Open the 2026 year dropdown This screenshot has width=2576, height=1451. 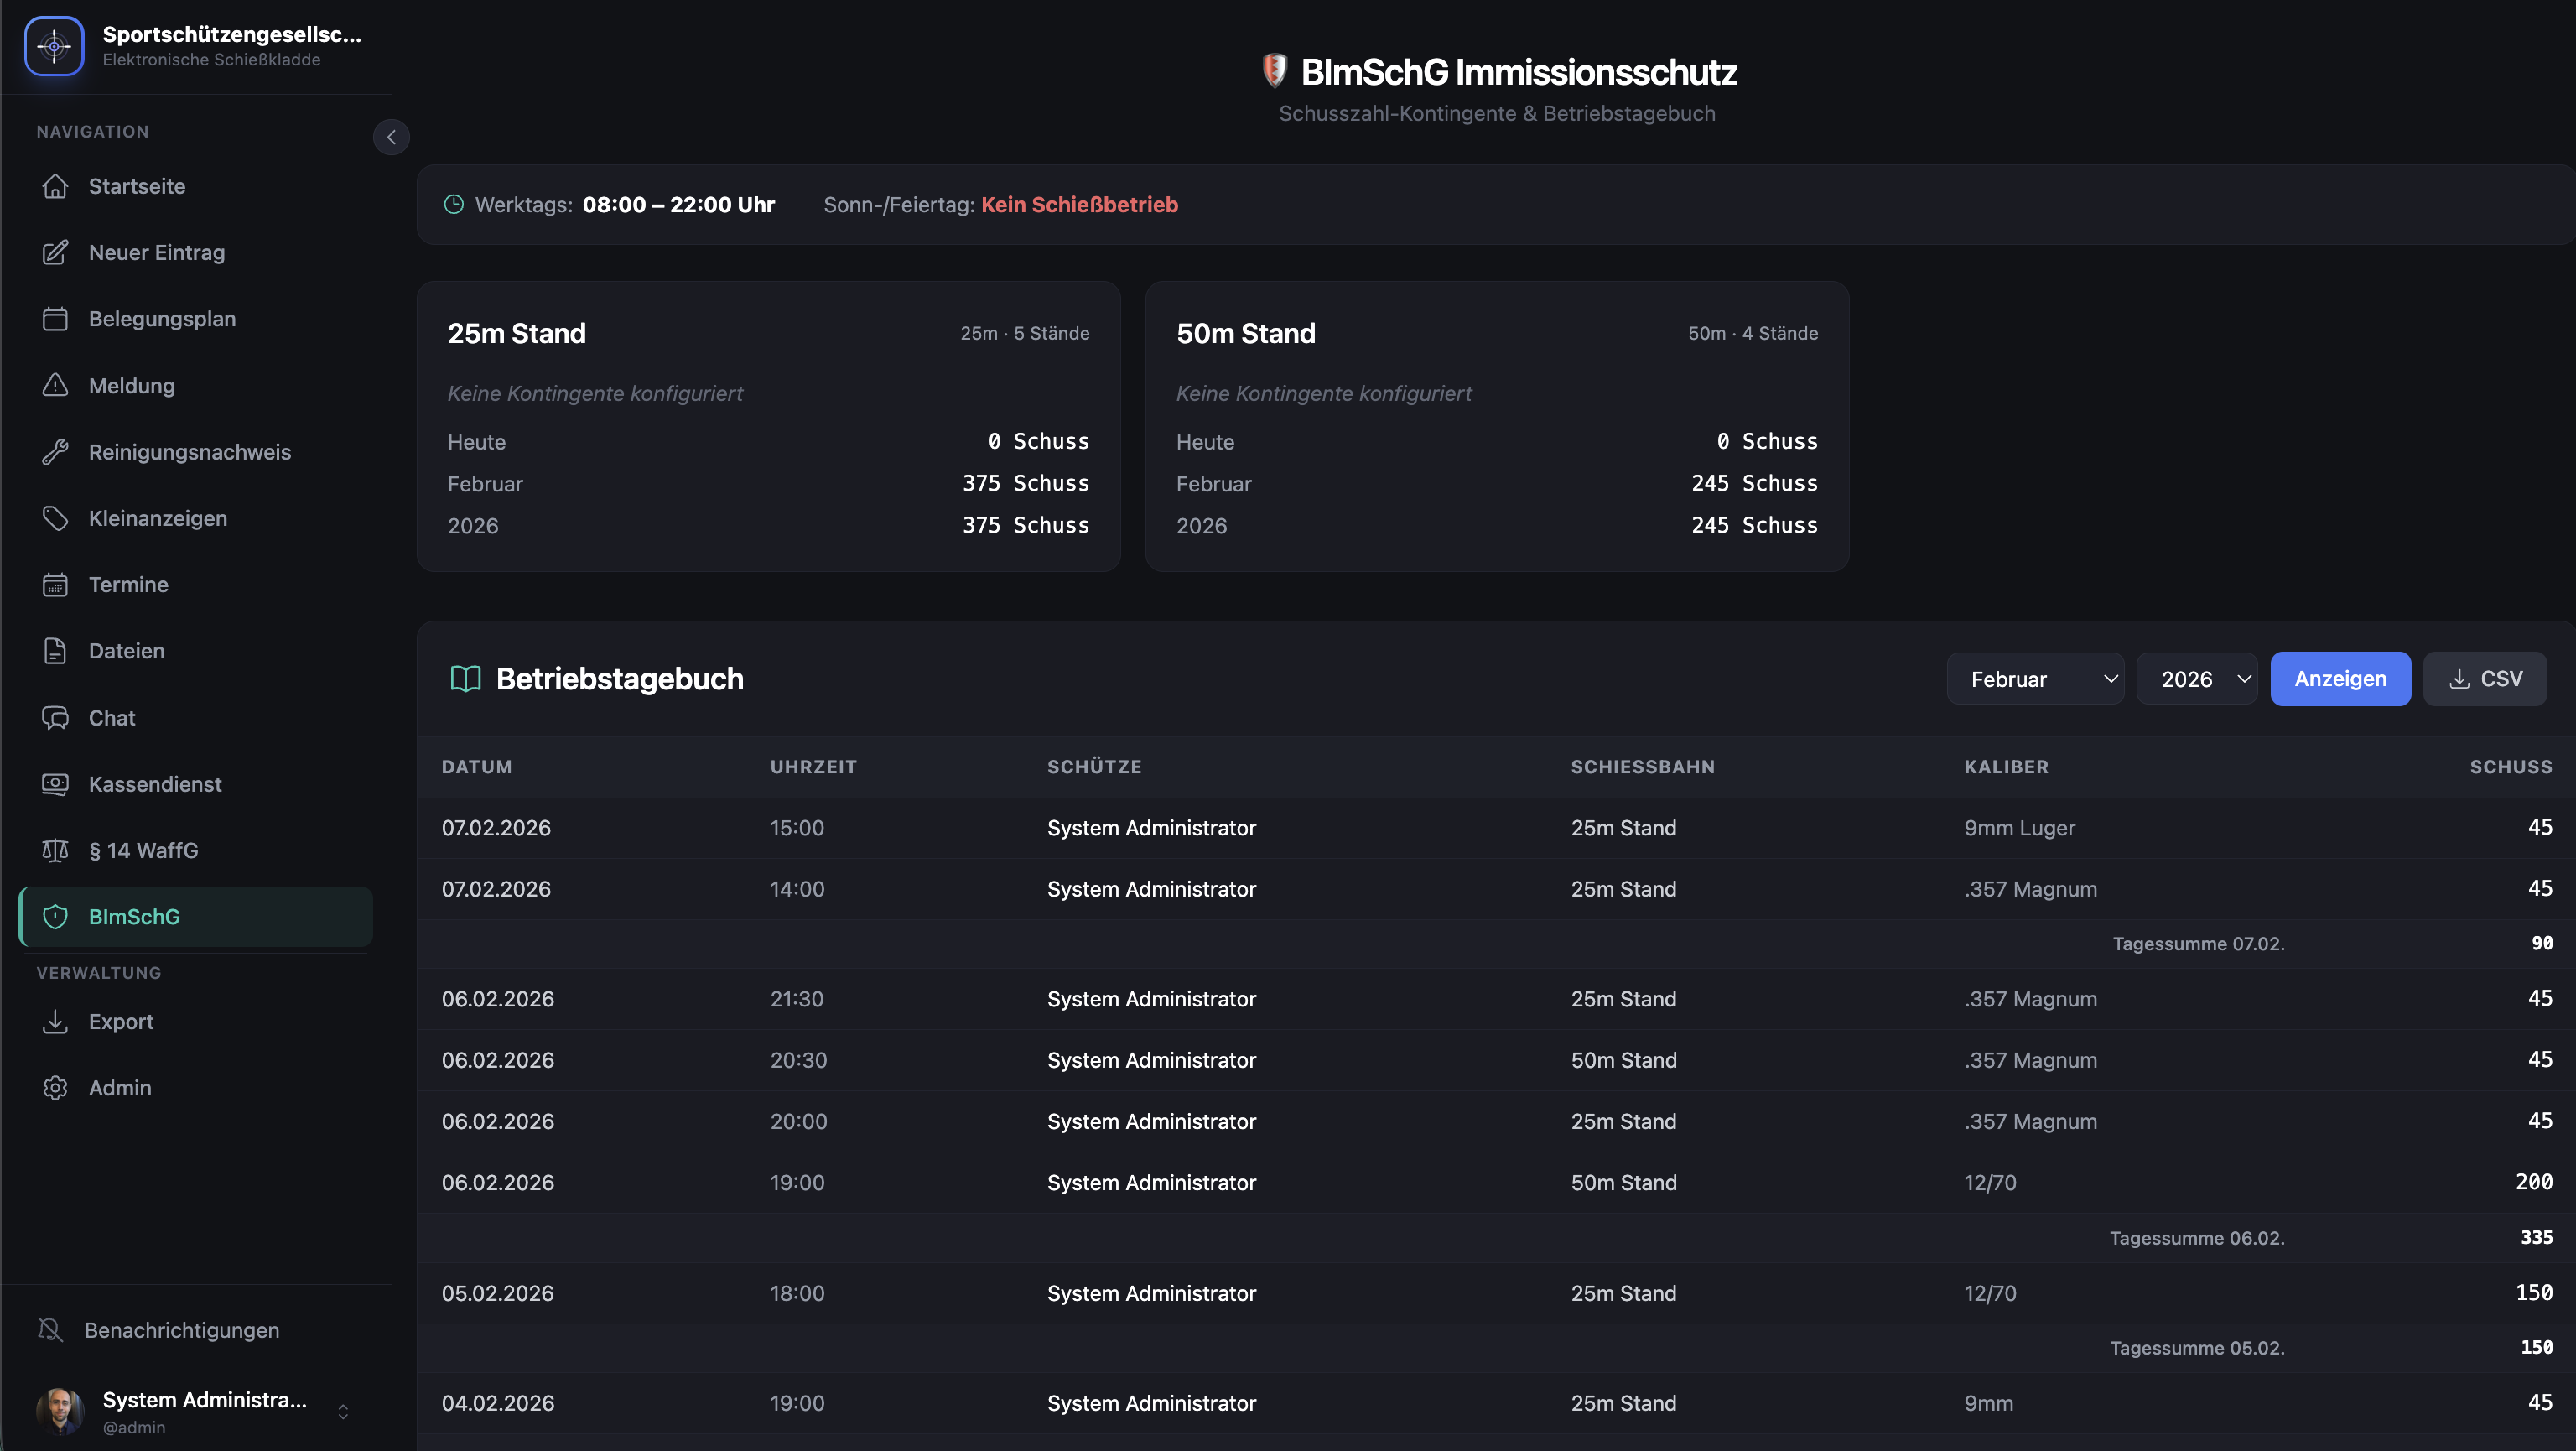(x=2197, y=679)
